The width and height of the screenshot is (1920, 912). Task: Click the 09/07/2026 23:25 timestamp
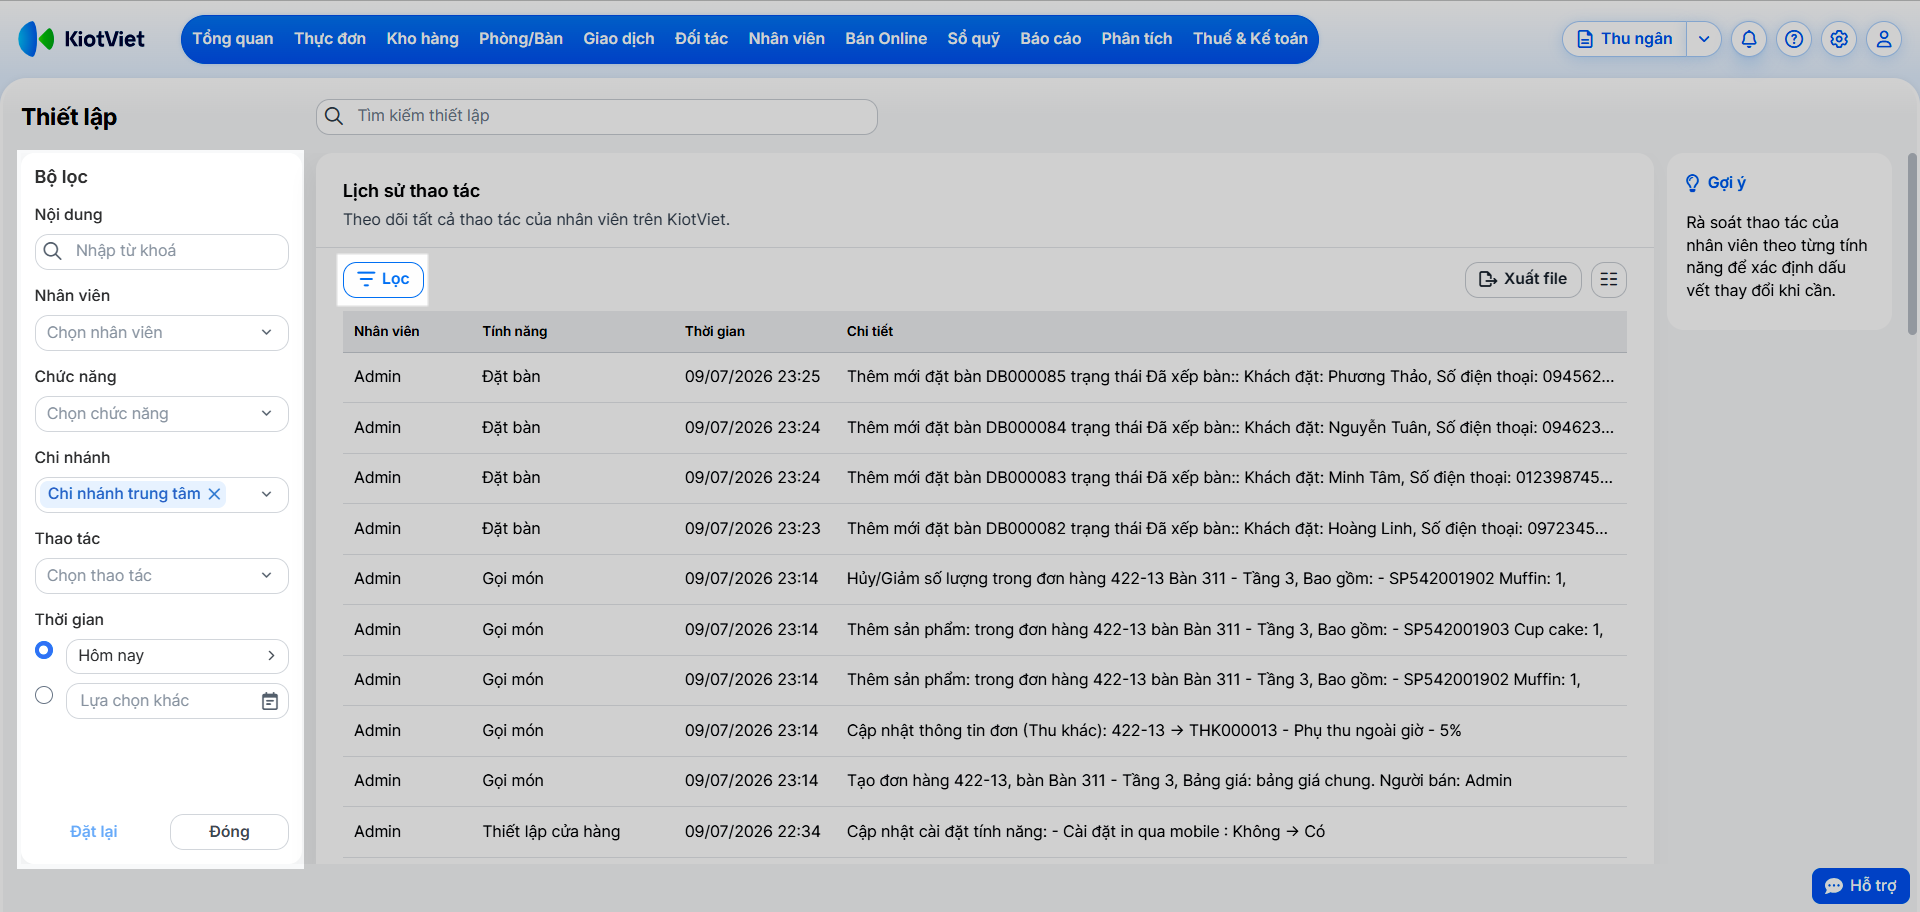[x=753, y=377]
